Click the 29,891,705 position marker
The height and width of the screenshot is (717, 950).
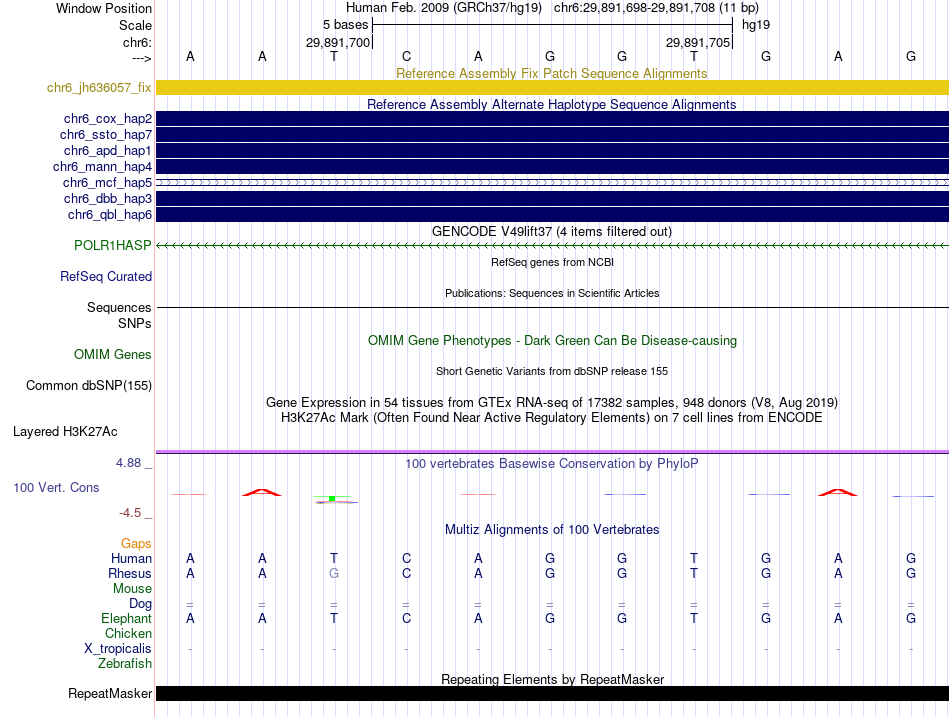pyautogui.click(x=698, y=42)
